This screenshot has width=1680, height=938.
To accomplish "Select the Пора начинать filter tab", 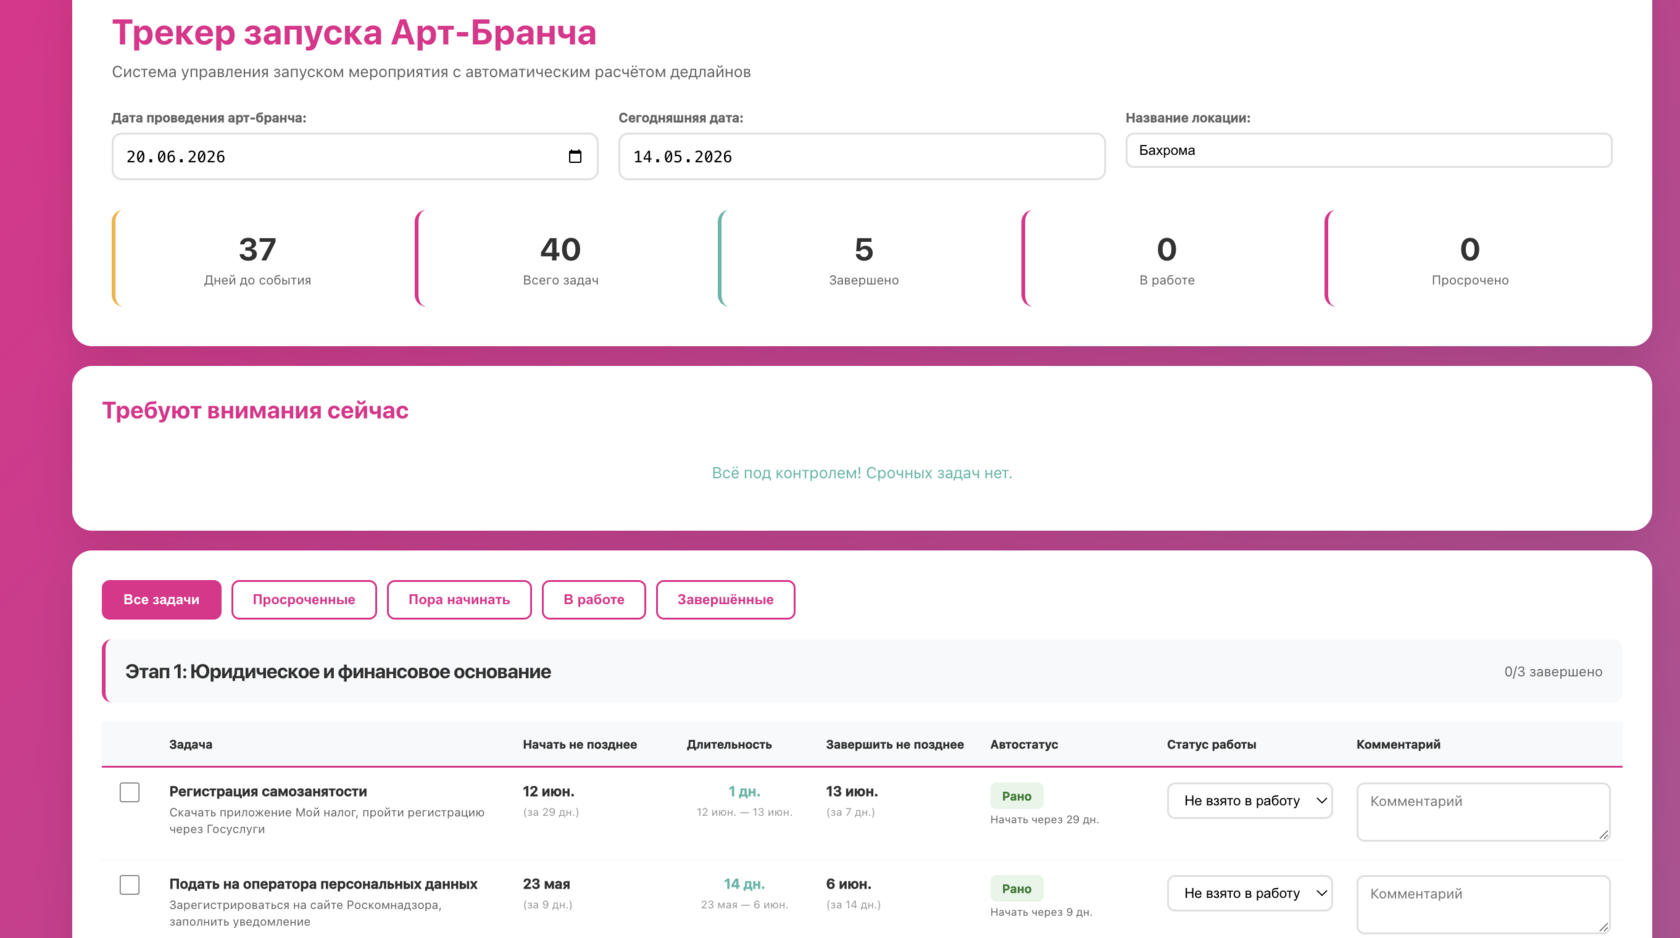I will pyautogui.click(x=459, y=600).
